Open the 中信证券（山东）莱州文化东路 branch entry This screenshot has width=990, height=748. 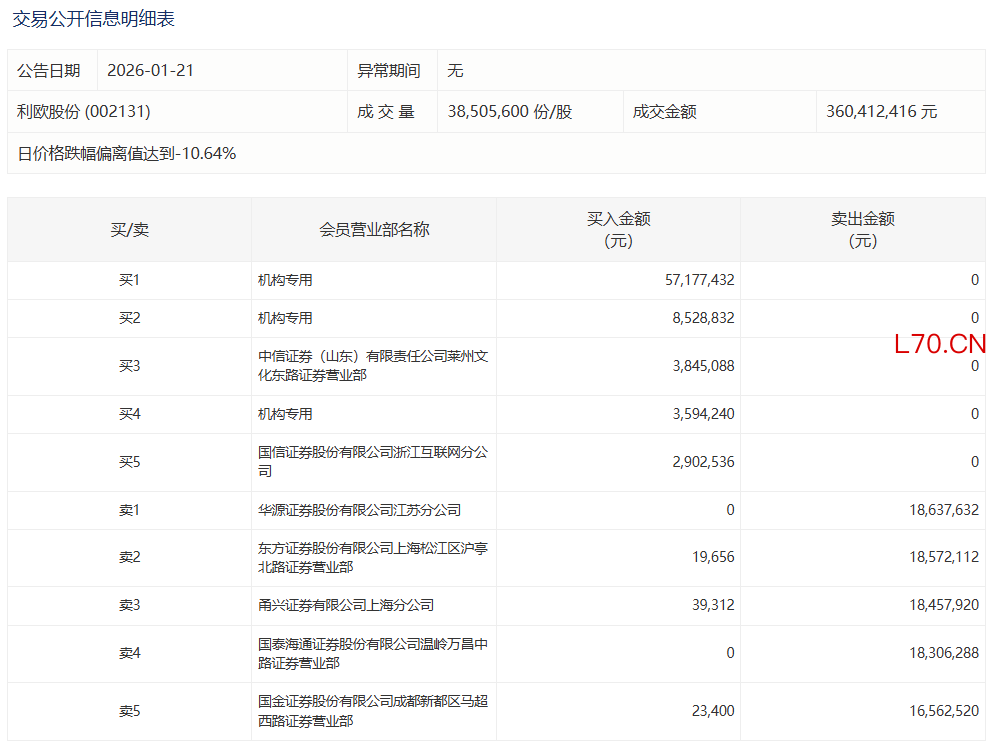(x=372, y=366)
